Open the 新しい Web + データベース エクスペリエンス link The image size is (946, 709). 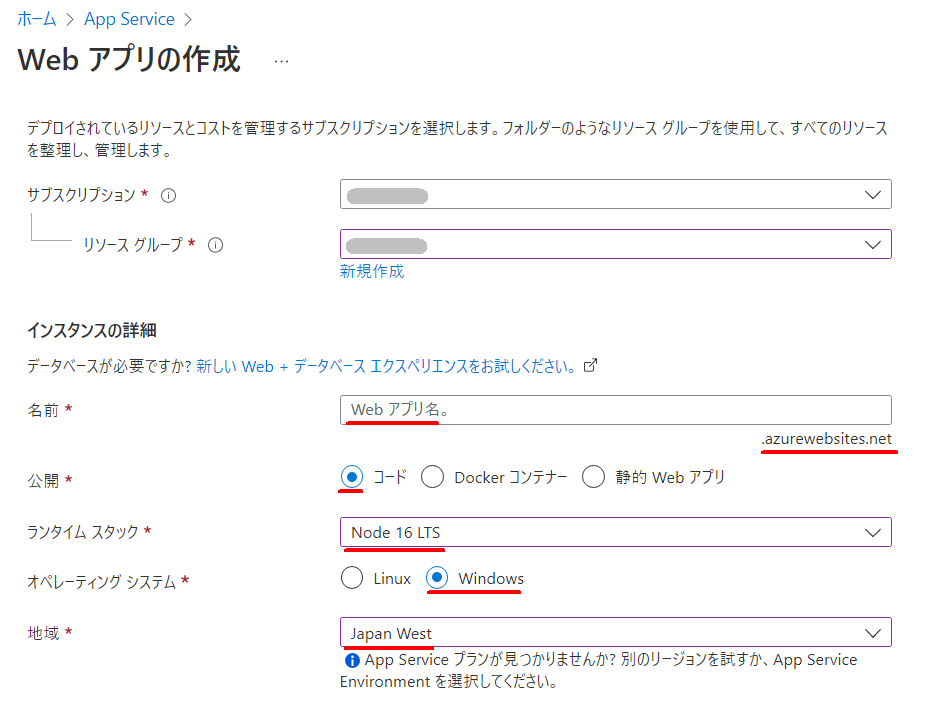(386, 367)
